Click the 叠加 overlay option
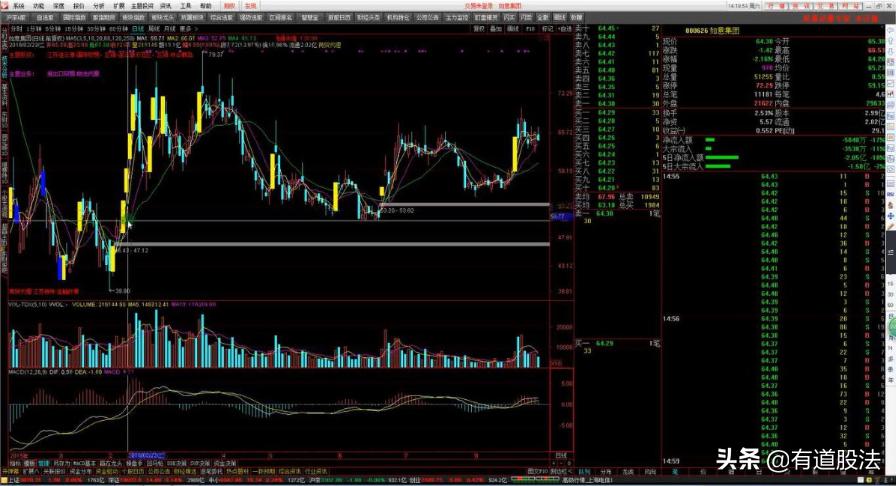896x486 pixels. click(496, 29)
